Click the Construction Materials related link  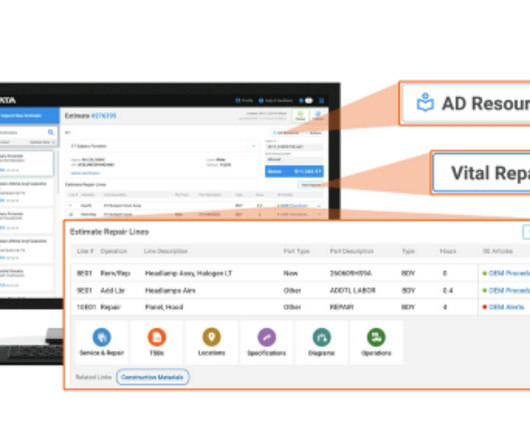point(152,377)
